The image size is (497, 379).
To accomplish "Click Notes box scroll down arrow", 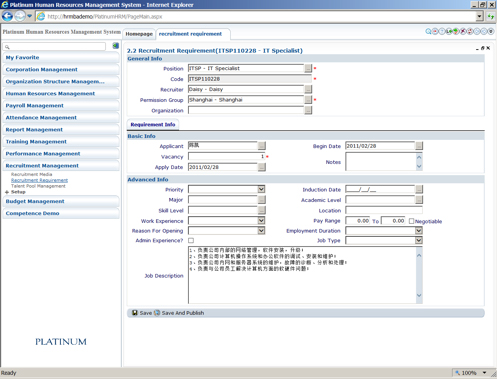I will click(419, 166).
